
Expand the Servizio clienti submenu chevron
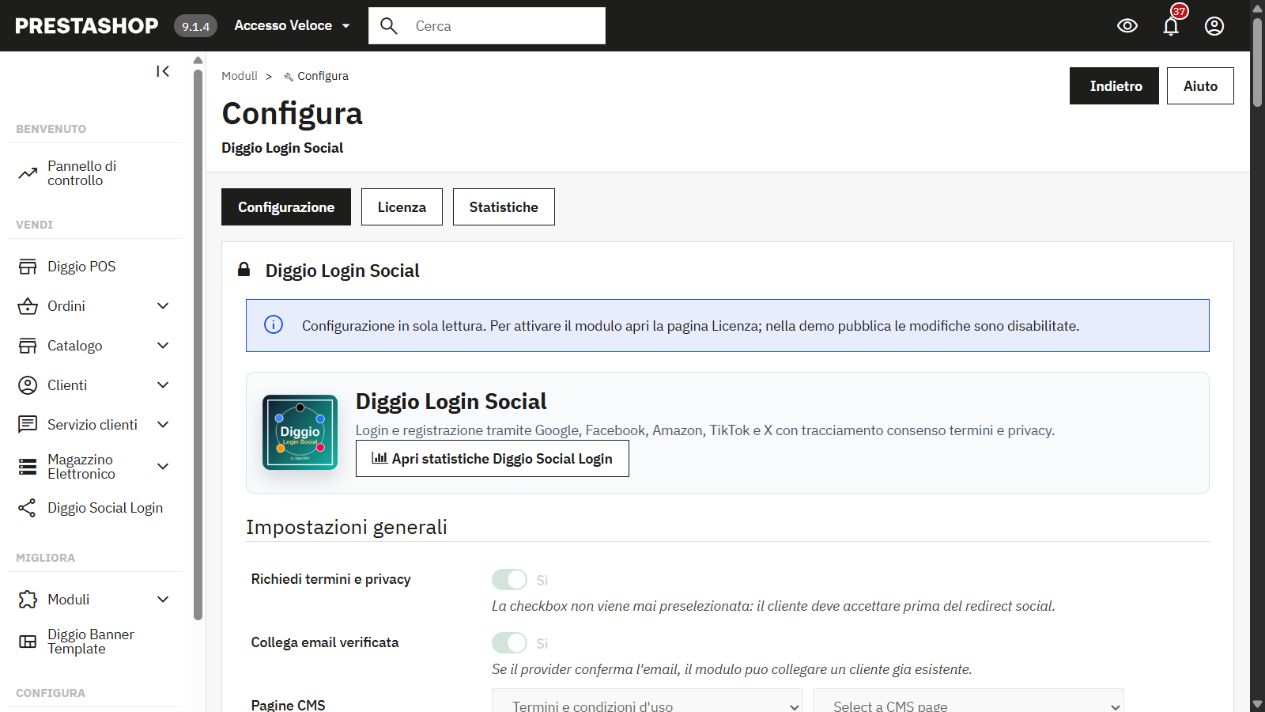[x=163, y=425]
